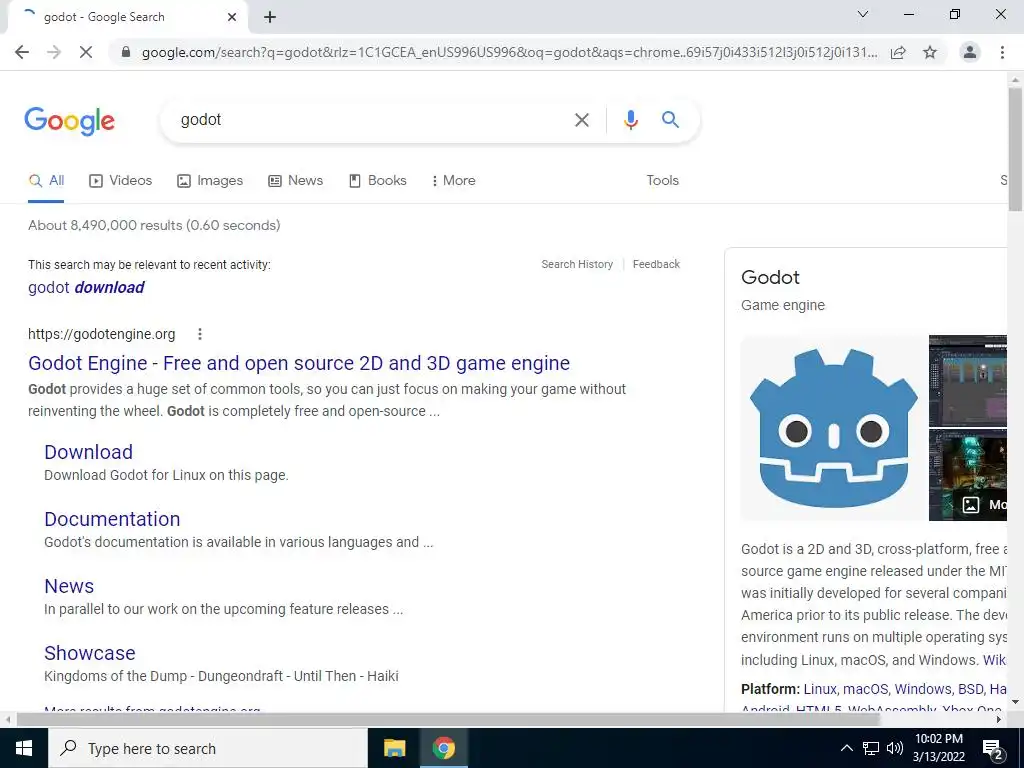Open the taskbar clock and date
This screenshot has width=1024, height=768.
(x=939, y=748)
